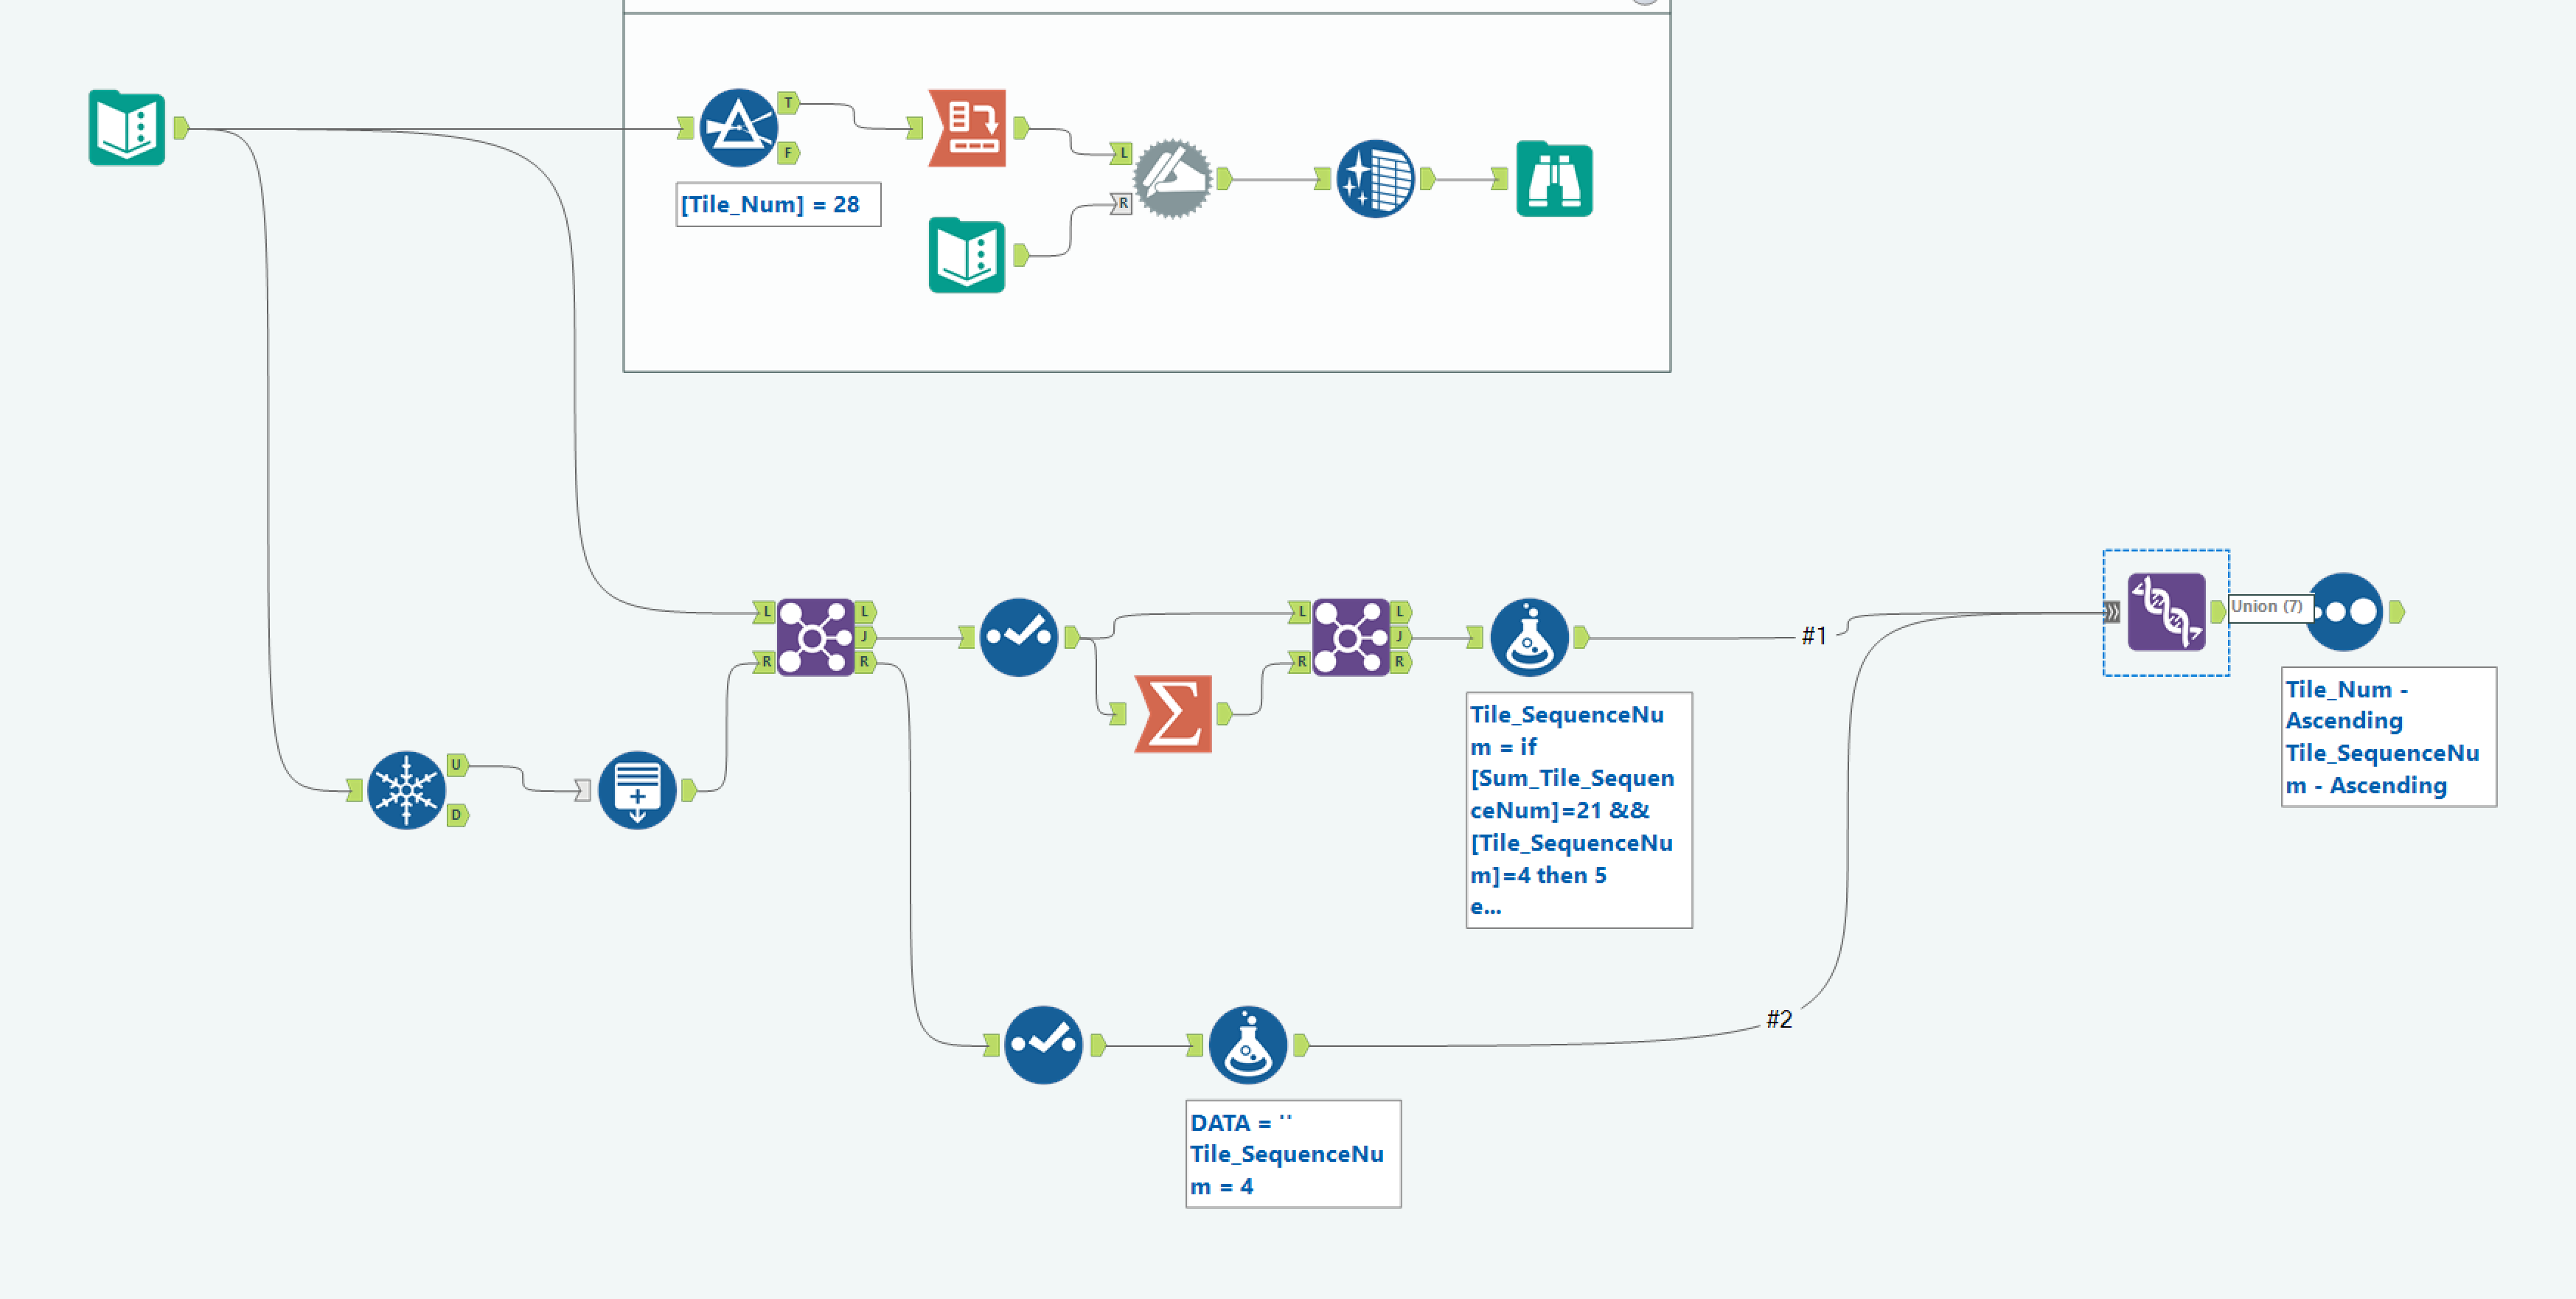Click the Union tool DNA icon
Viewport: 2576px width, 1299px height.
point(2166,612)
